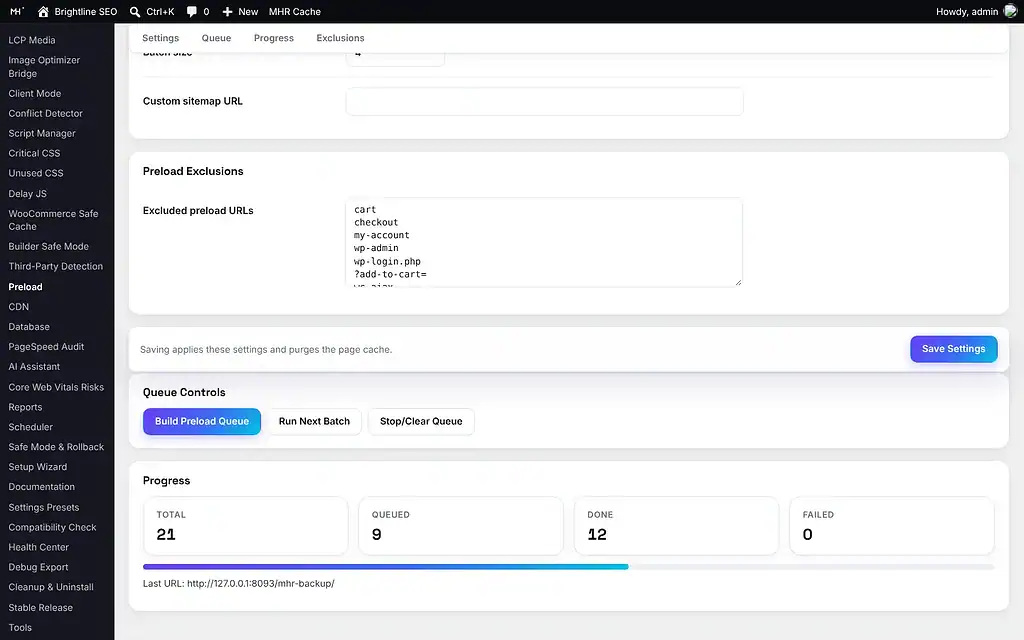Grab the textarea resize handle
This screenshot has height=640, width=1024.
pyautogui.click(x=739, y=282)
